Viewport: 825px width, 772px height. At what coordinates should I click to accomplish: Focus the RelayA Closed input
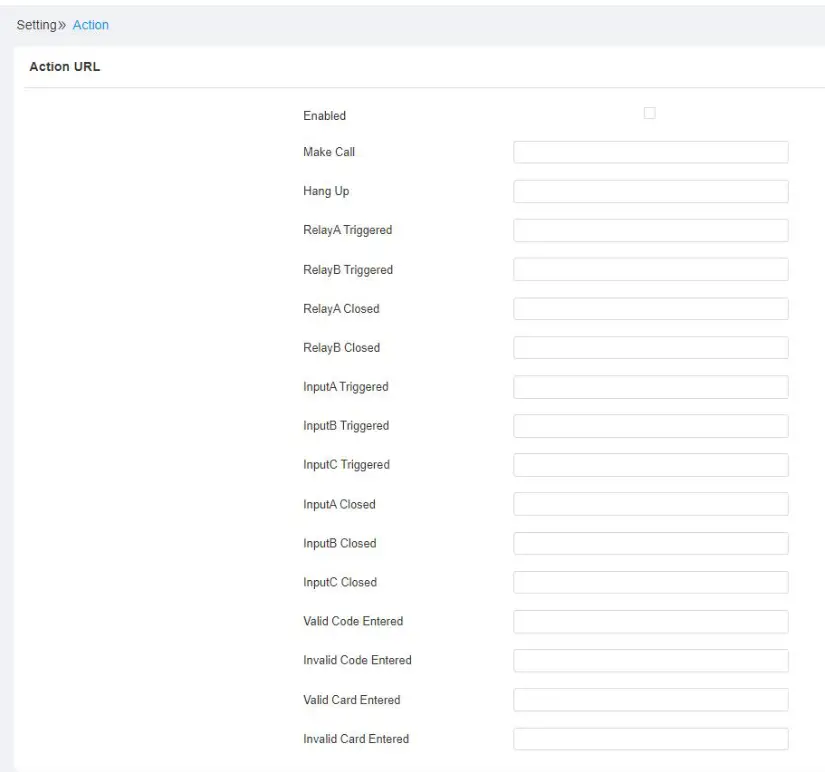pyautogui.click(x=650, y=309)
